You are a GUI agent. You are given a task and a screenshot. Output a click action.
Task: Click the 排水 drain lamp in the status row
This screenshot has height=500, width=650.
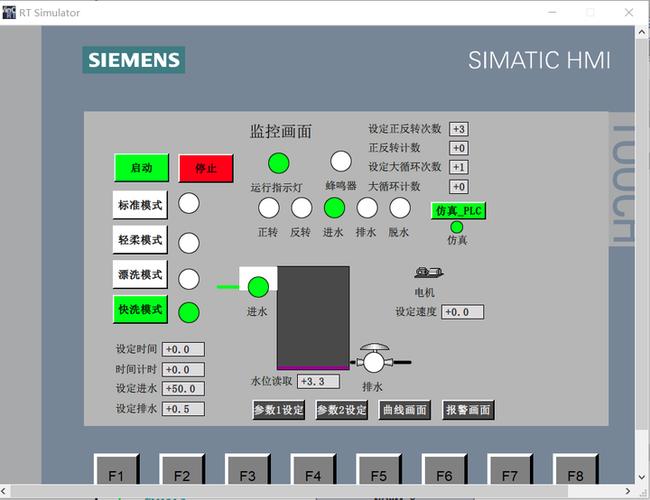(367, 208)
